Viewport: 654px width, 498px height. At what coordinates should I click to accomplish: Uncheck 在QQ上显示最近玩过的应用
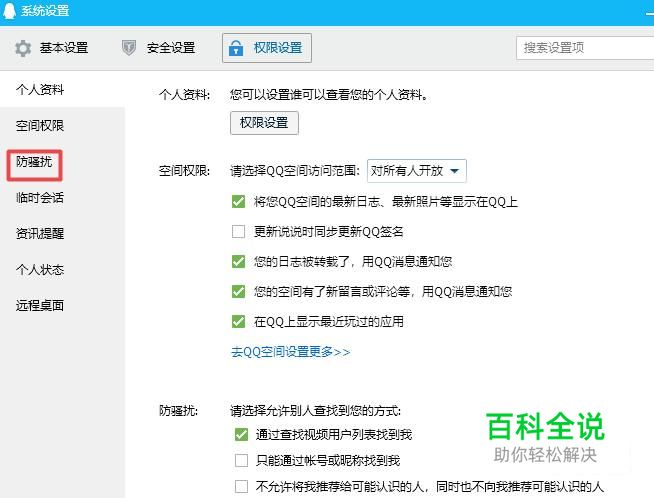[239, 322]
